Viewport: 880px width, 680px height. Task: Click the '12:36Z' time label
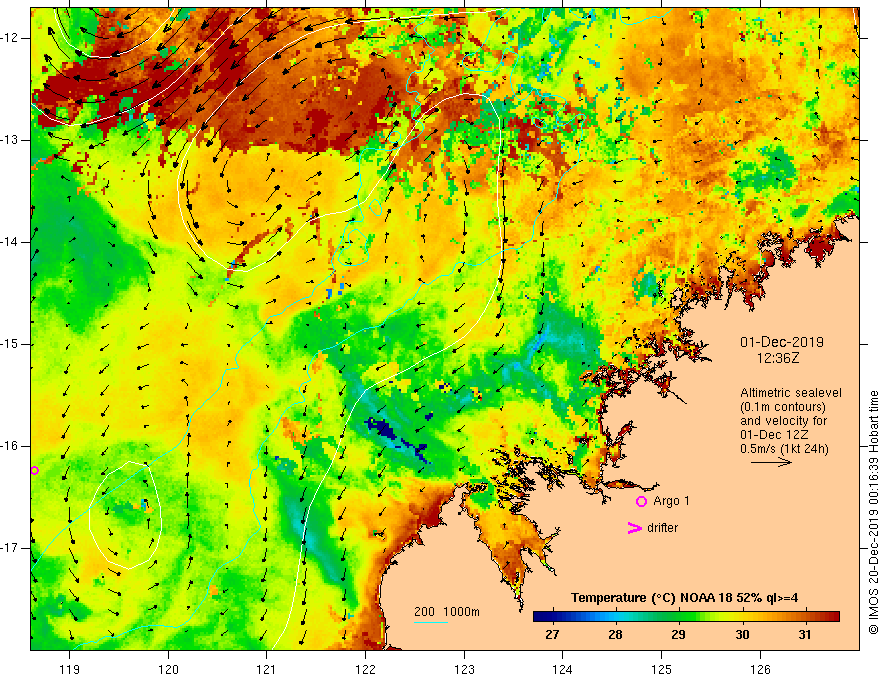point(778,358)
